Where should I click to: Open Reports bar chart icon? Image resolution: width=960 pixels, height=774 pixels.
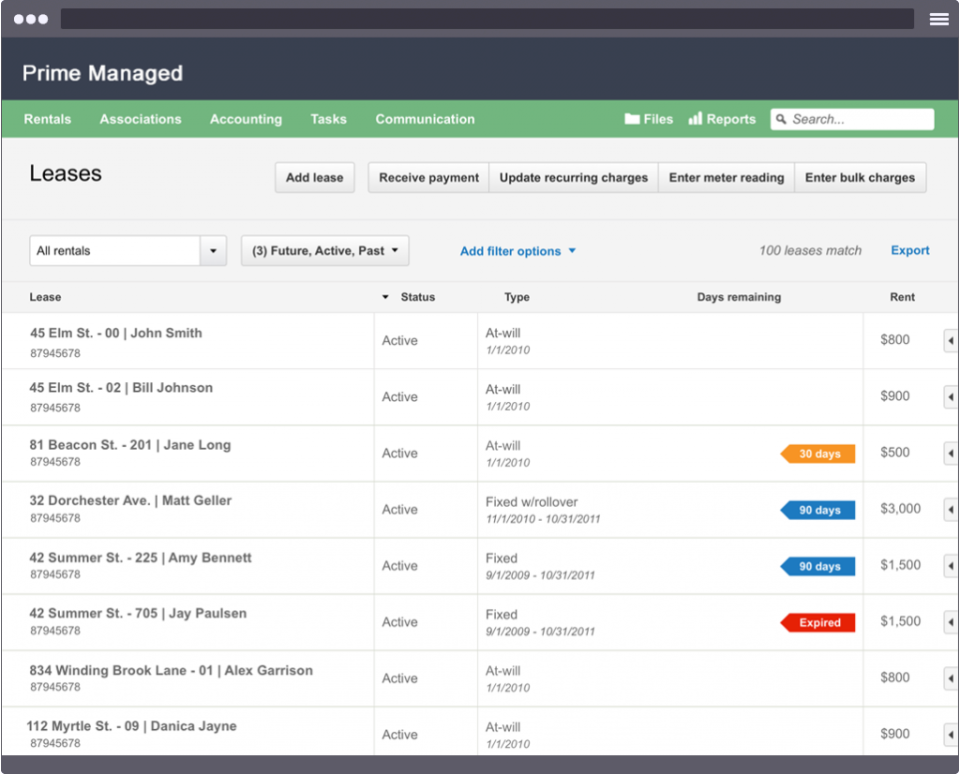(695, 119)
